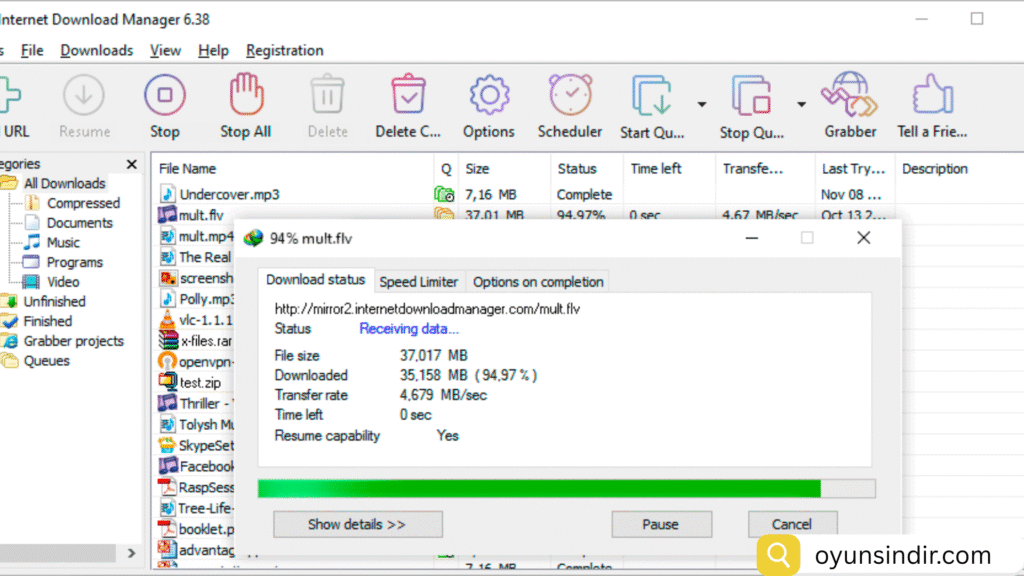This screenshot has height=576, width=1024.
Task: Open the Stop Queue dropdown arrow
Action: (x=801, y=104)
